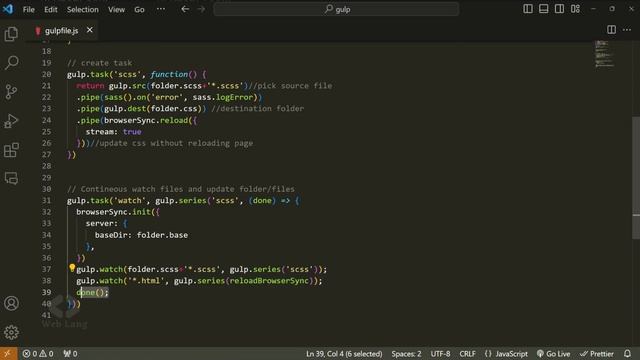Screen dimensions: 640x360
Task: Click the 'function' keyword on line 20
Action: pyautogui.click(x=169, y=74)
